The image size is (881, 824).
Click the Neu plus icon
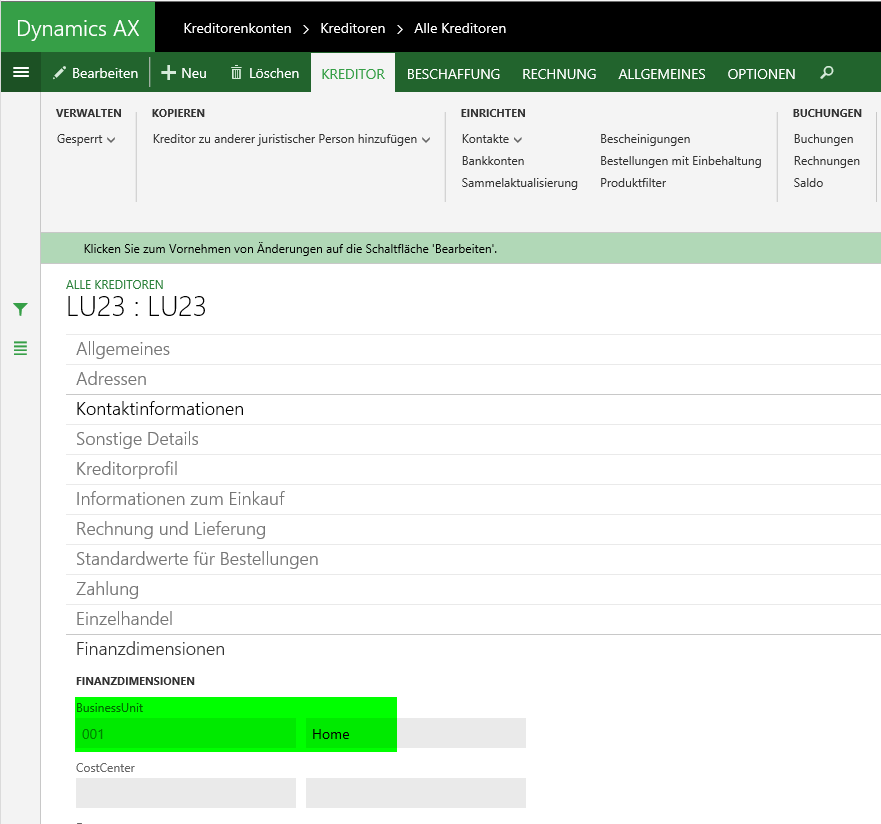pyautogui.click(x=168, y=73)
